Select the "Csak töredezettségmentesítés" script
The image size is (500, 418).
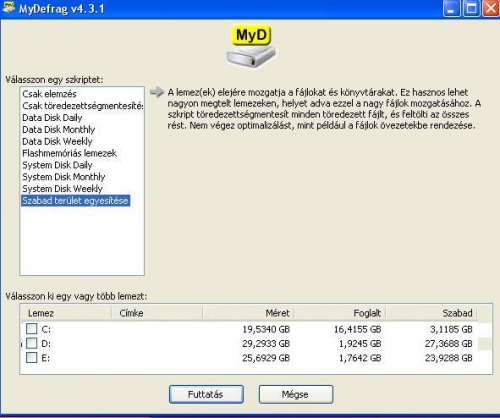point(83,106)
